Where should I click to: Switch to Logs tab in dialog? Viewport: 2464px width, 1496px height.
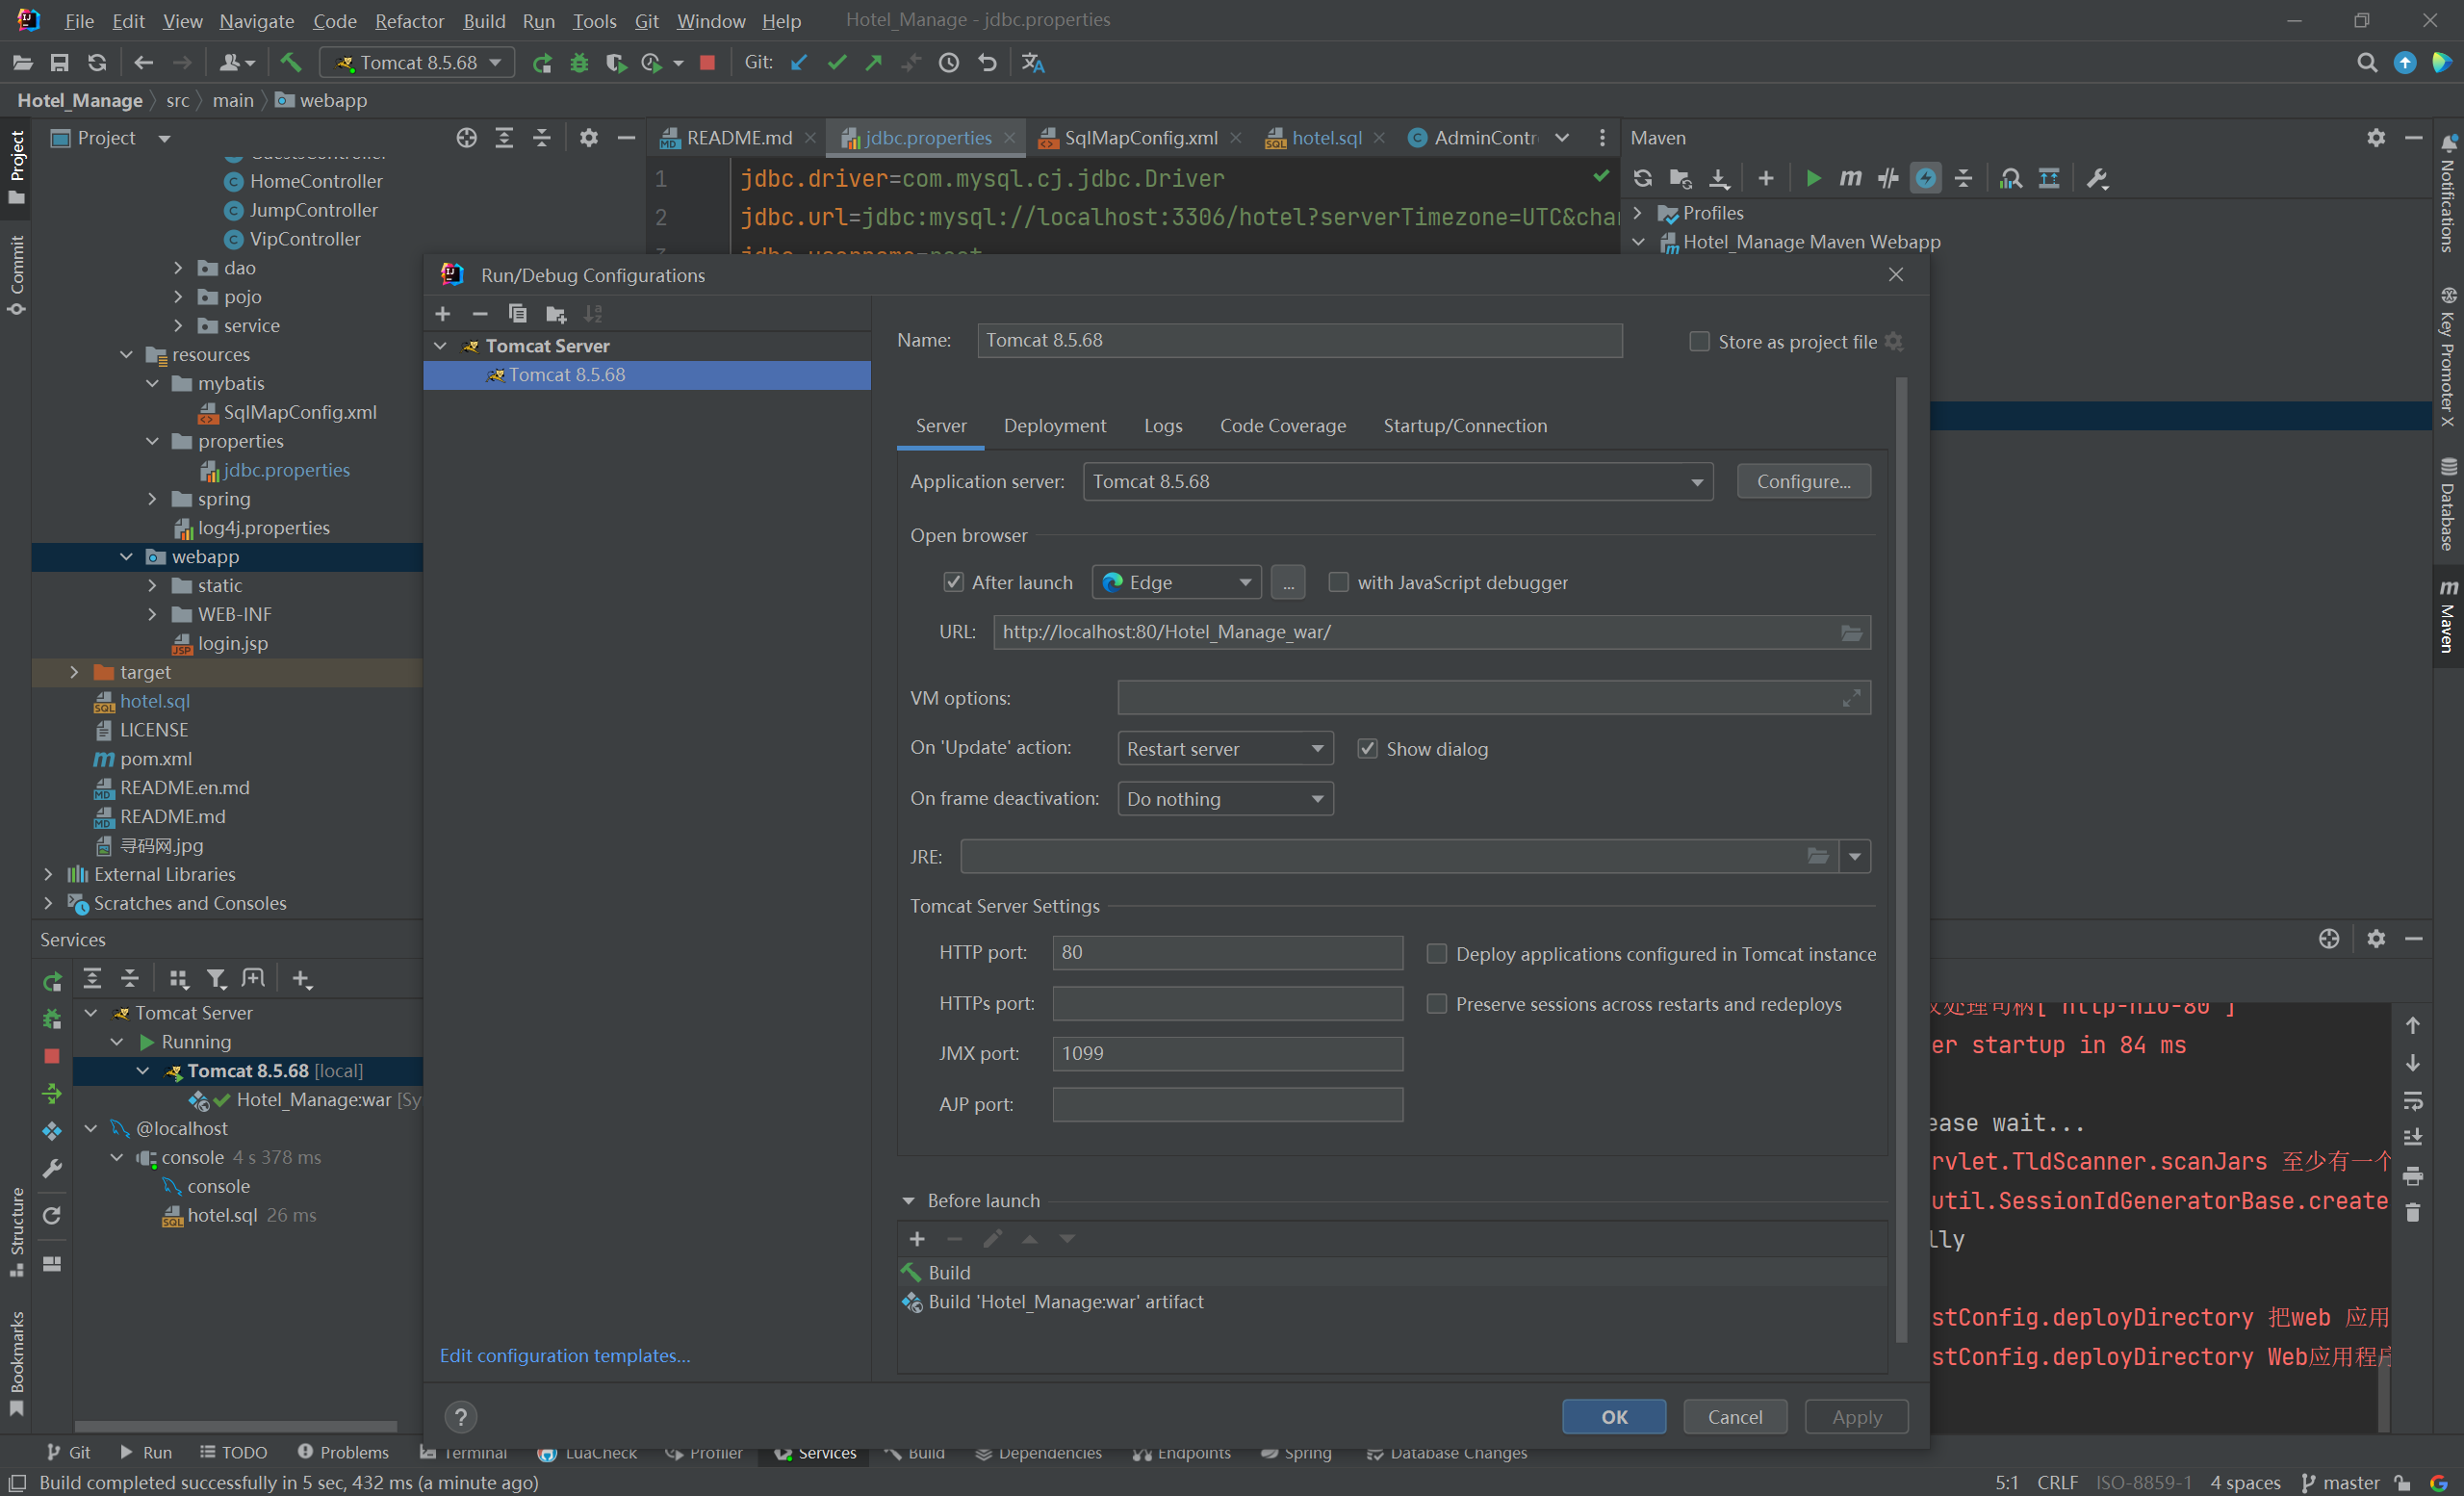(1163, 426)
